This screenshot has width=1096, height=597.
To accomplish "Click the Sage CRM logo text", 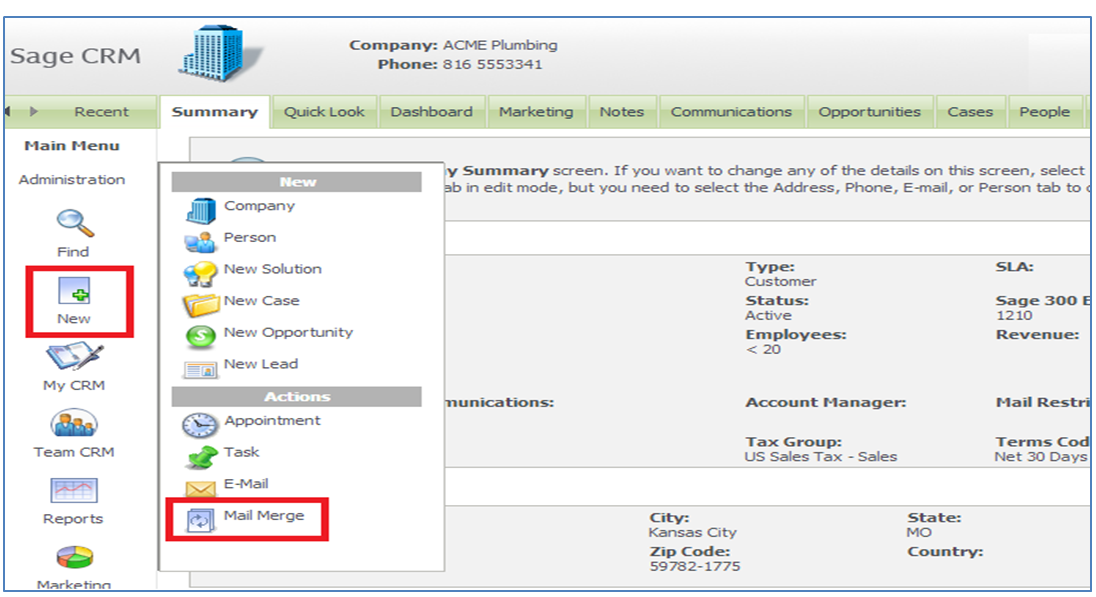I will click(75, 56).
